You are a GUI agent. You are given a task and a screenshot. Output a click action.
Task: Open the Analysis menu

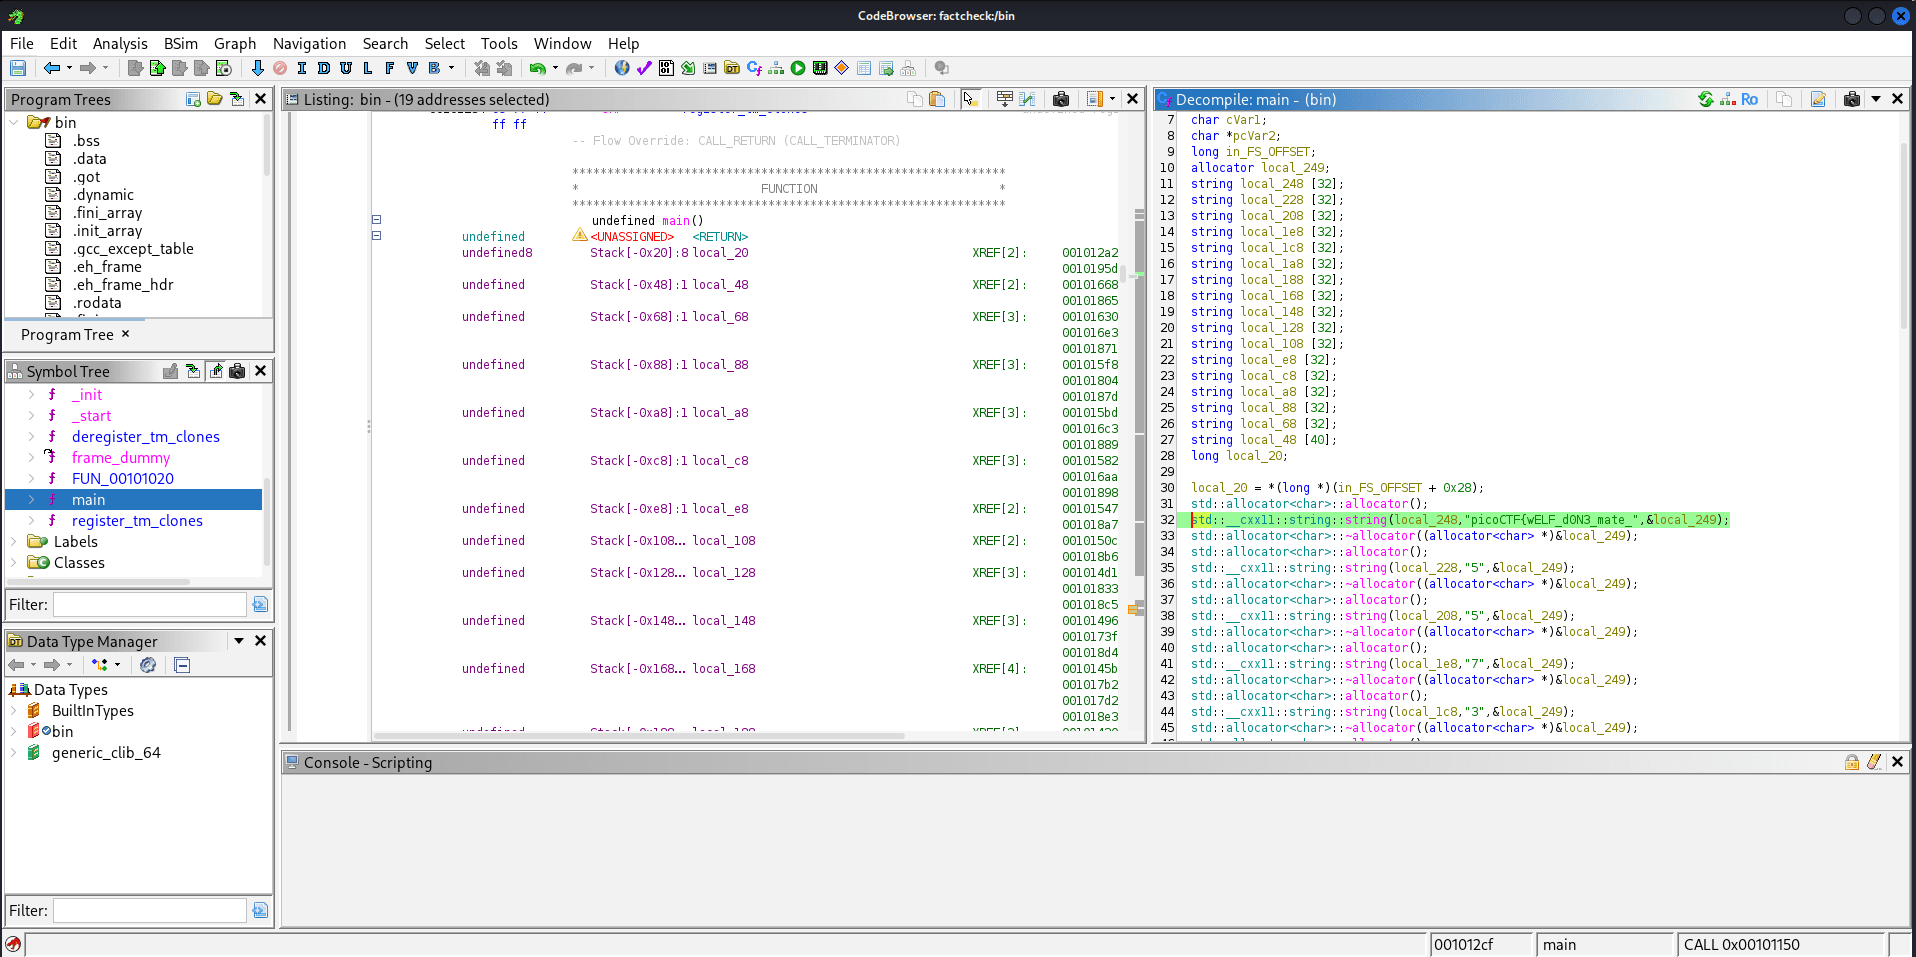point(120,44)
